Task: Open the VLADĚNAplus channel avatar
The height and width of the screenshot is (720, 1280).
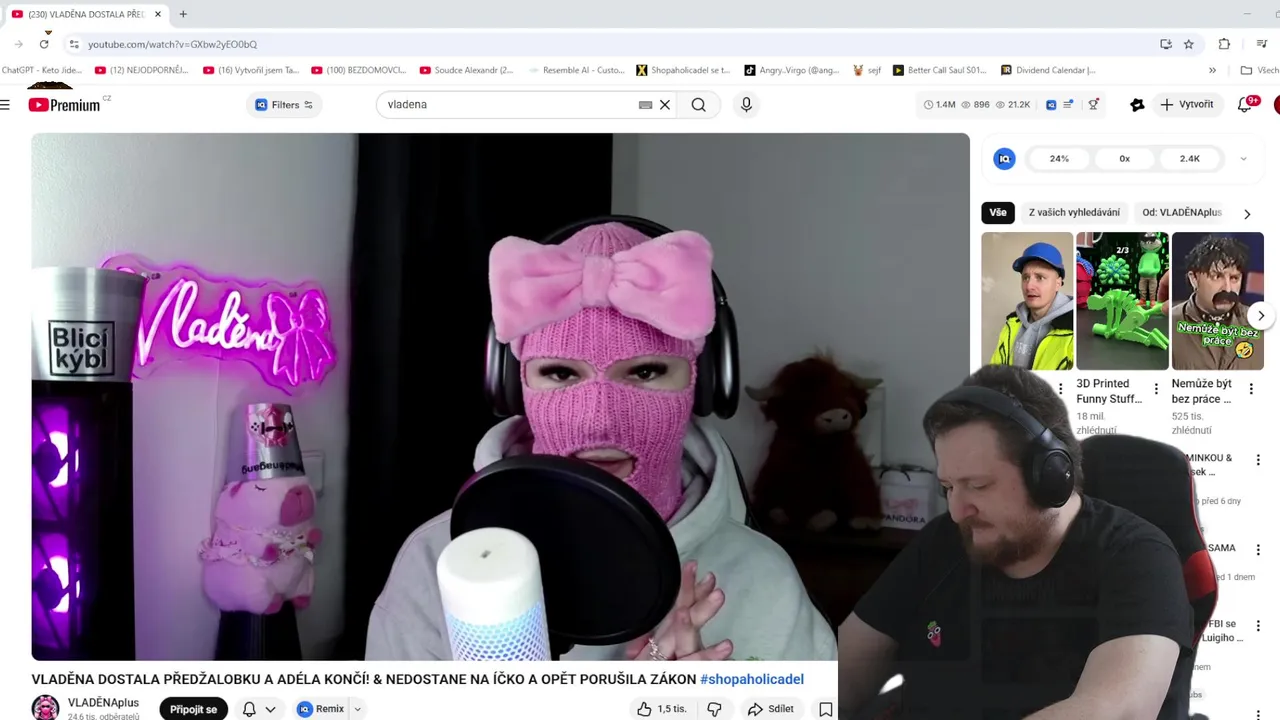Action: point(45,708)
